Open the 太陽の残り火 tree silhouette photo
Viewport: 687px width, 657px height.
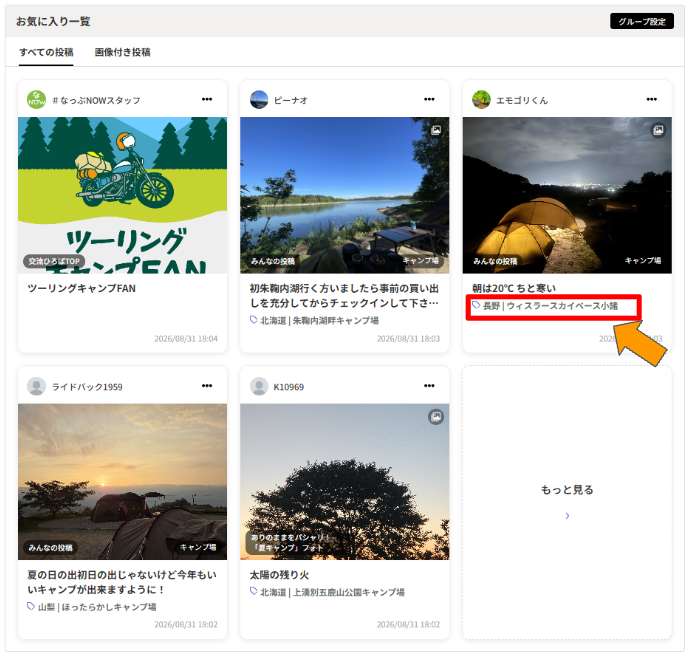click(x=345, y=482)
